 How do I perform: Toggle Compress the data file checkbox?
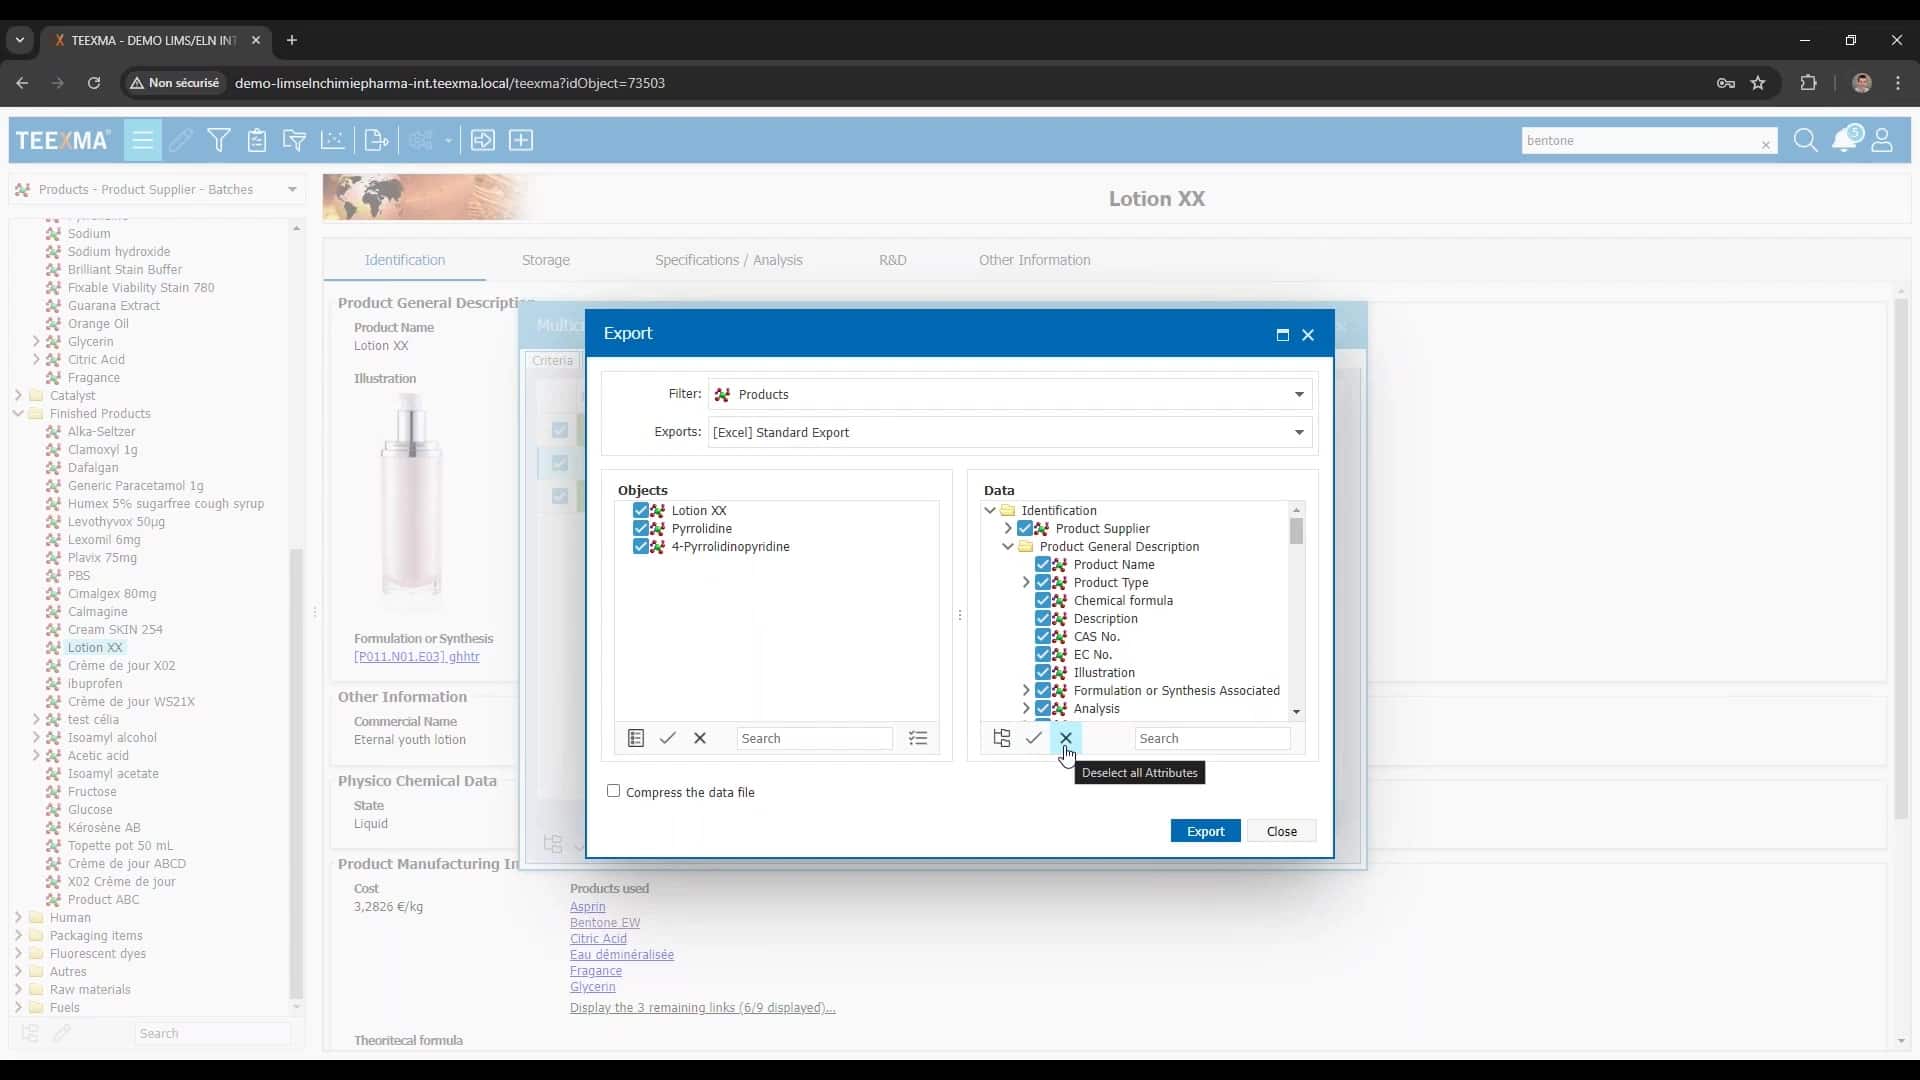coord(614,791)
